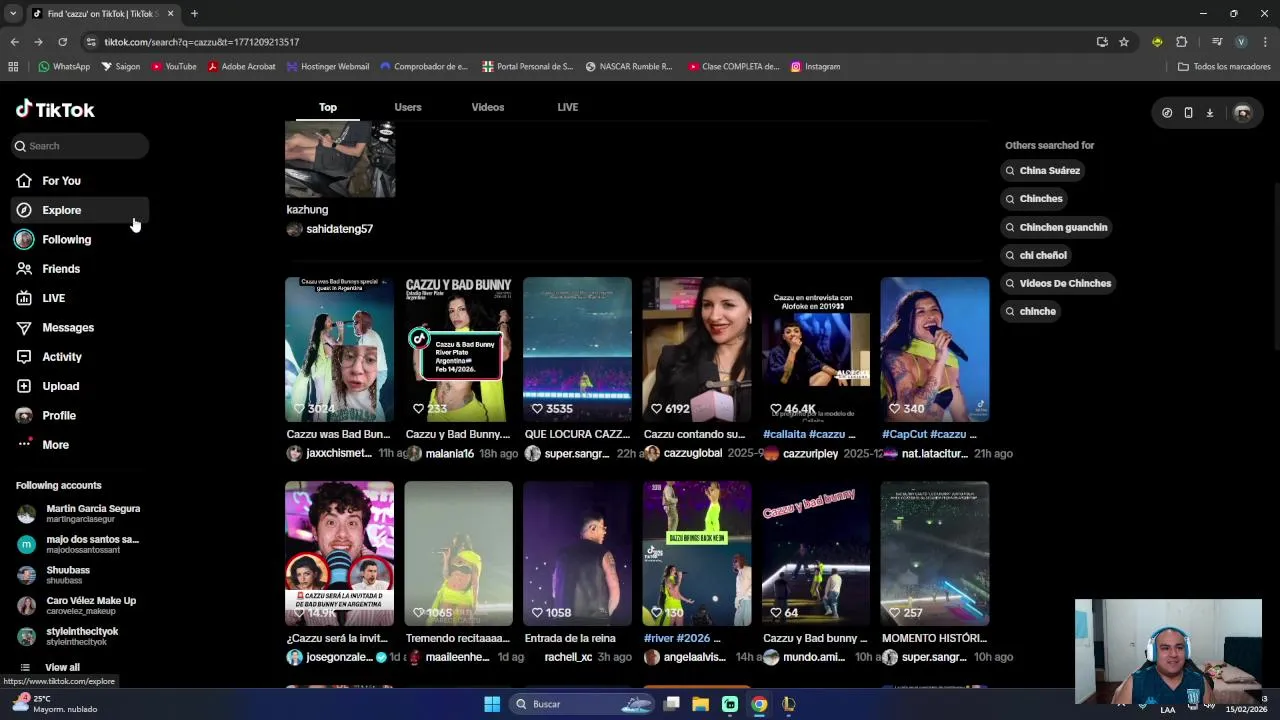Switch to the Users results tab
Viewport: 1280px width, 720px height.
408,107
